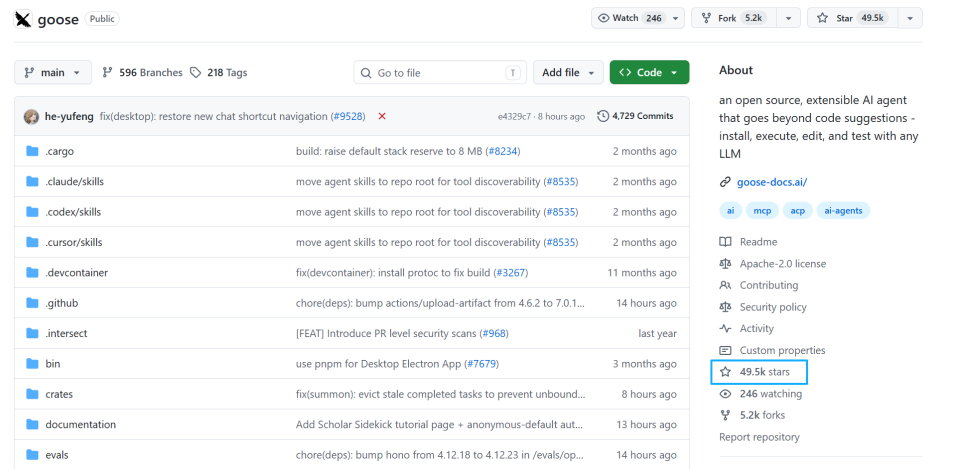Viewport: 960px width, 469px height.
Task: Click the failed status red X icon
Action: [382, 116]
